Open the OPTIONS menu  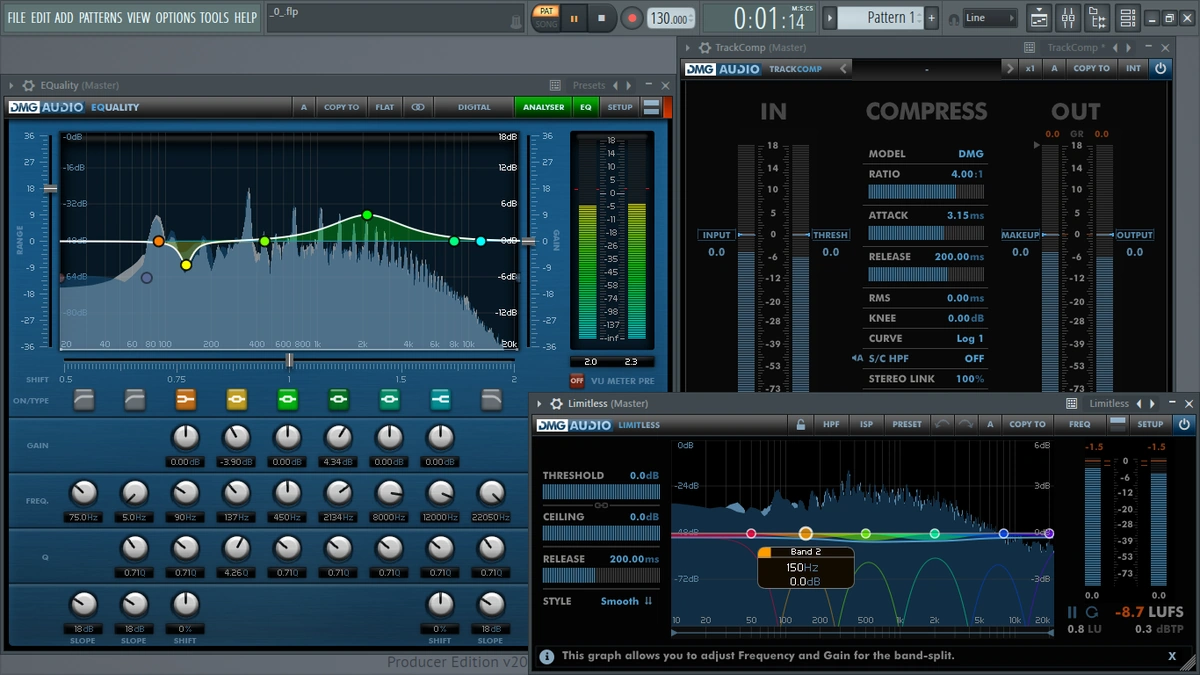175,18
